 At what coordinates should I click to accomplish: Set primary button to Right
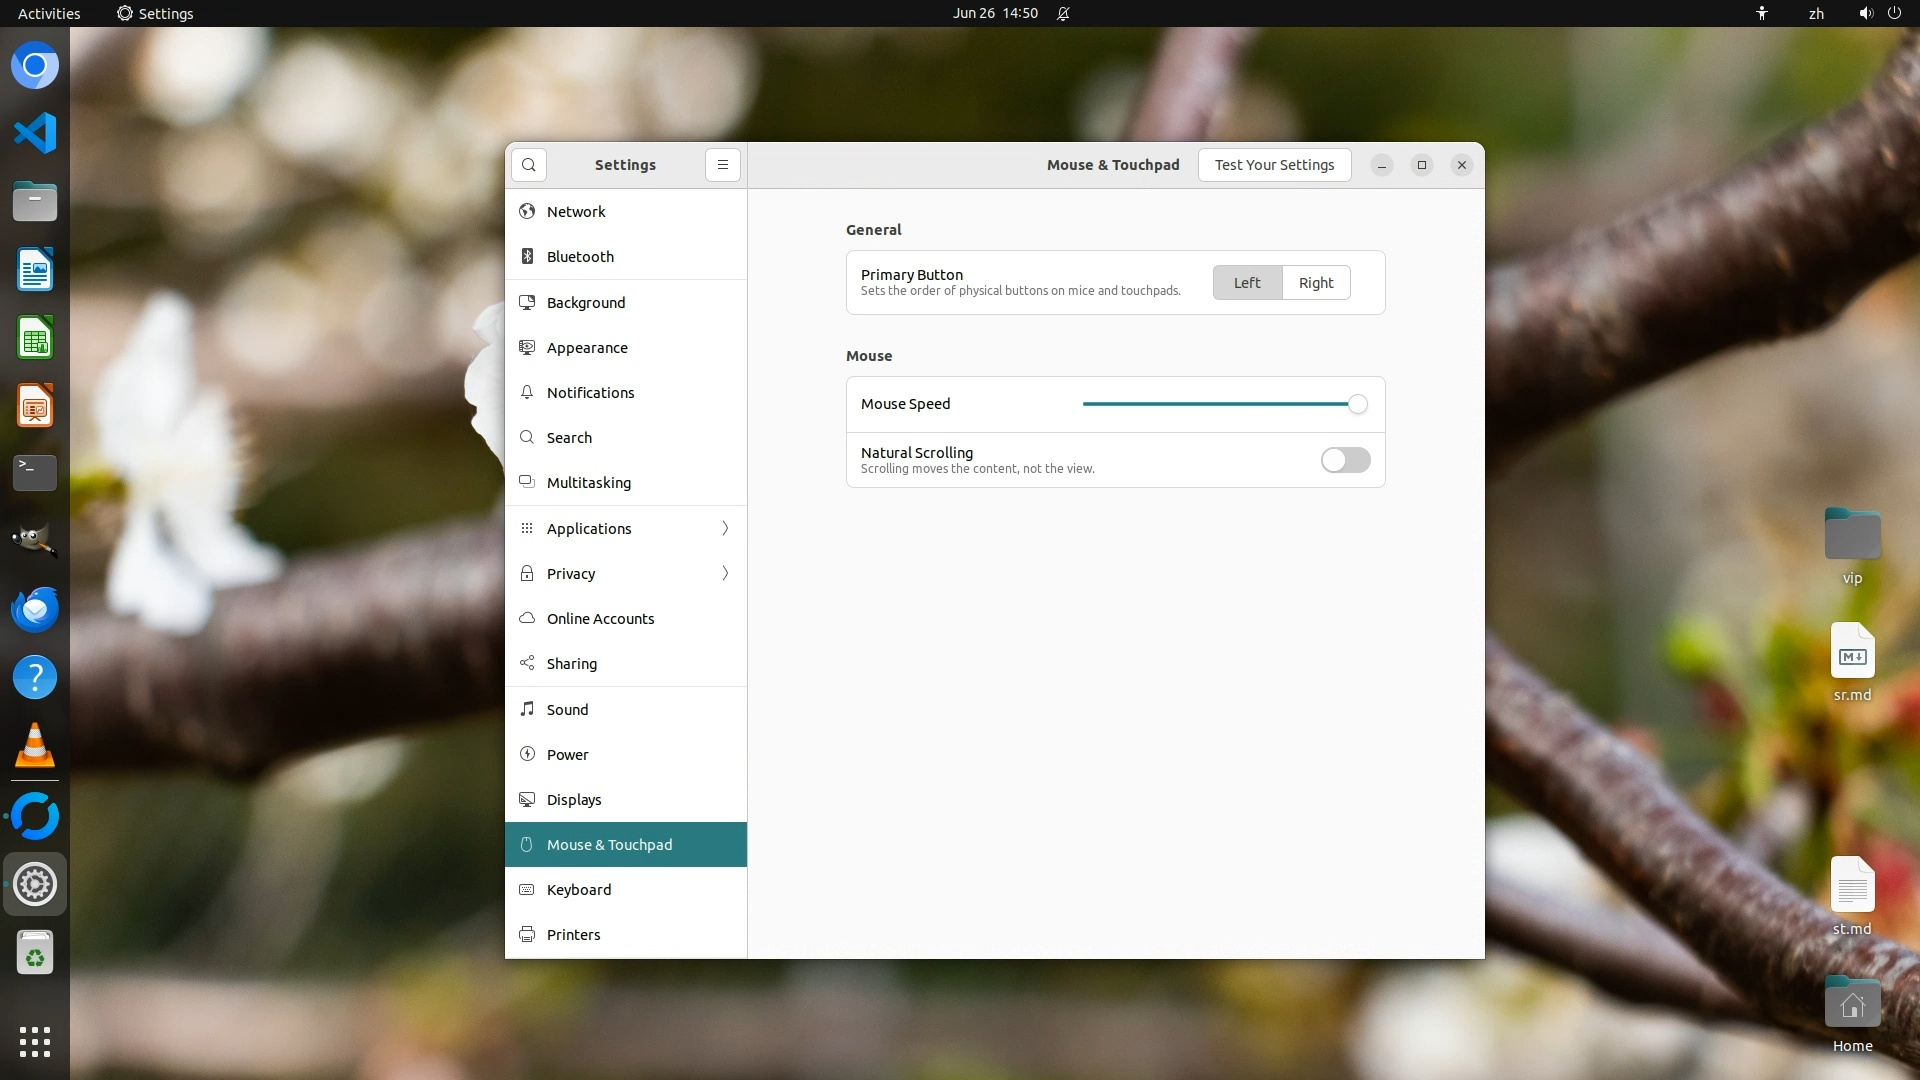click(x=1316, y=283)
